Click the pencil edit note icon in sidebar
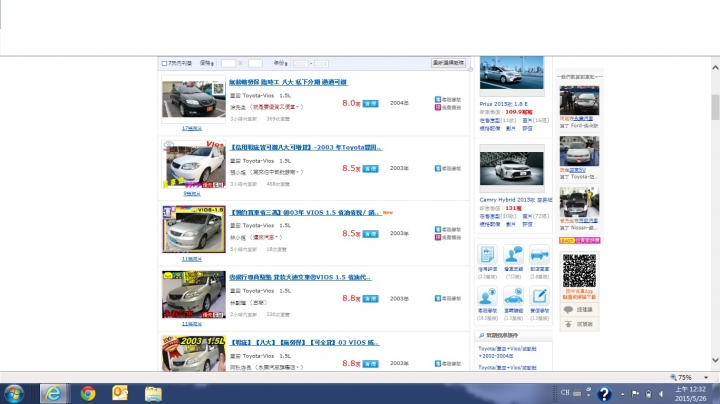The height and width of the screenshot is (404, 720). pos(539,296)
